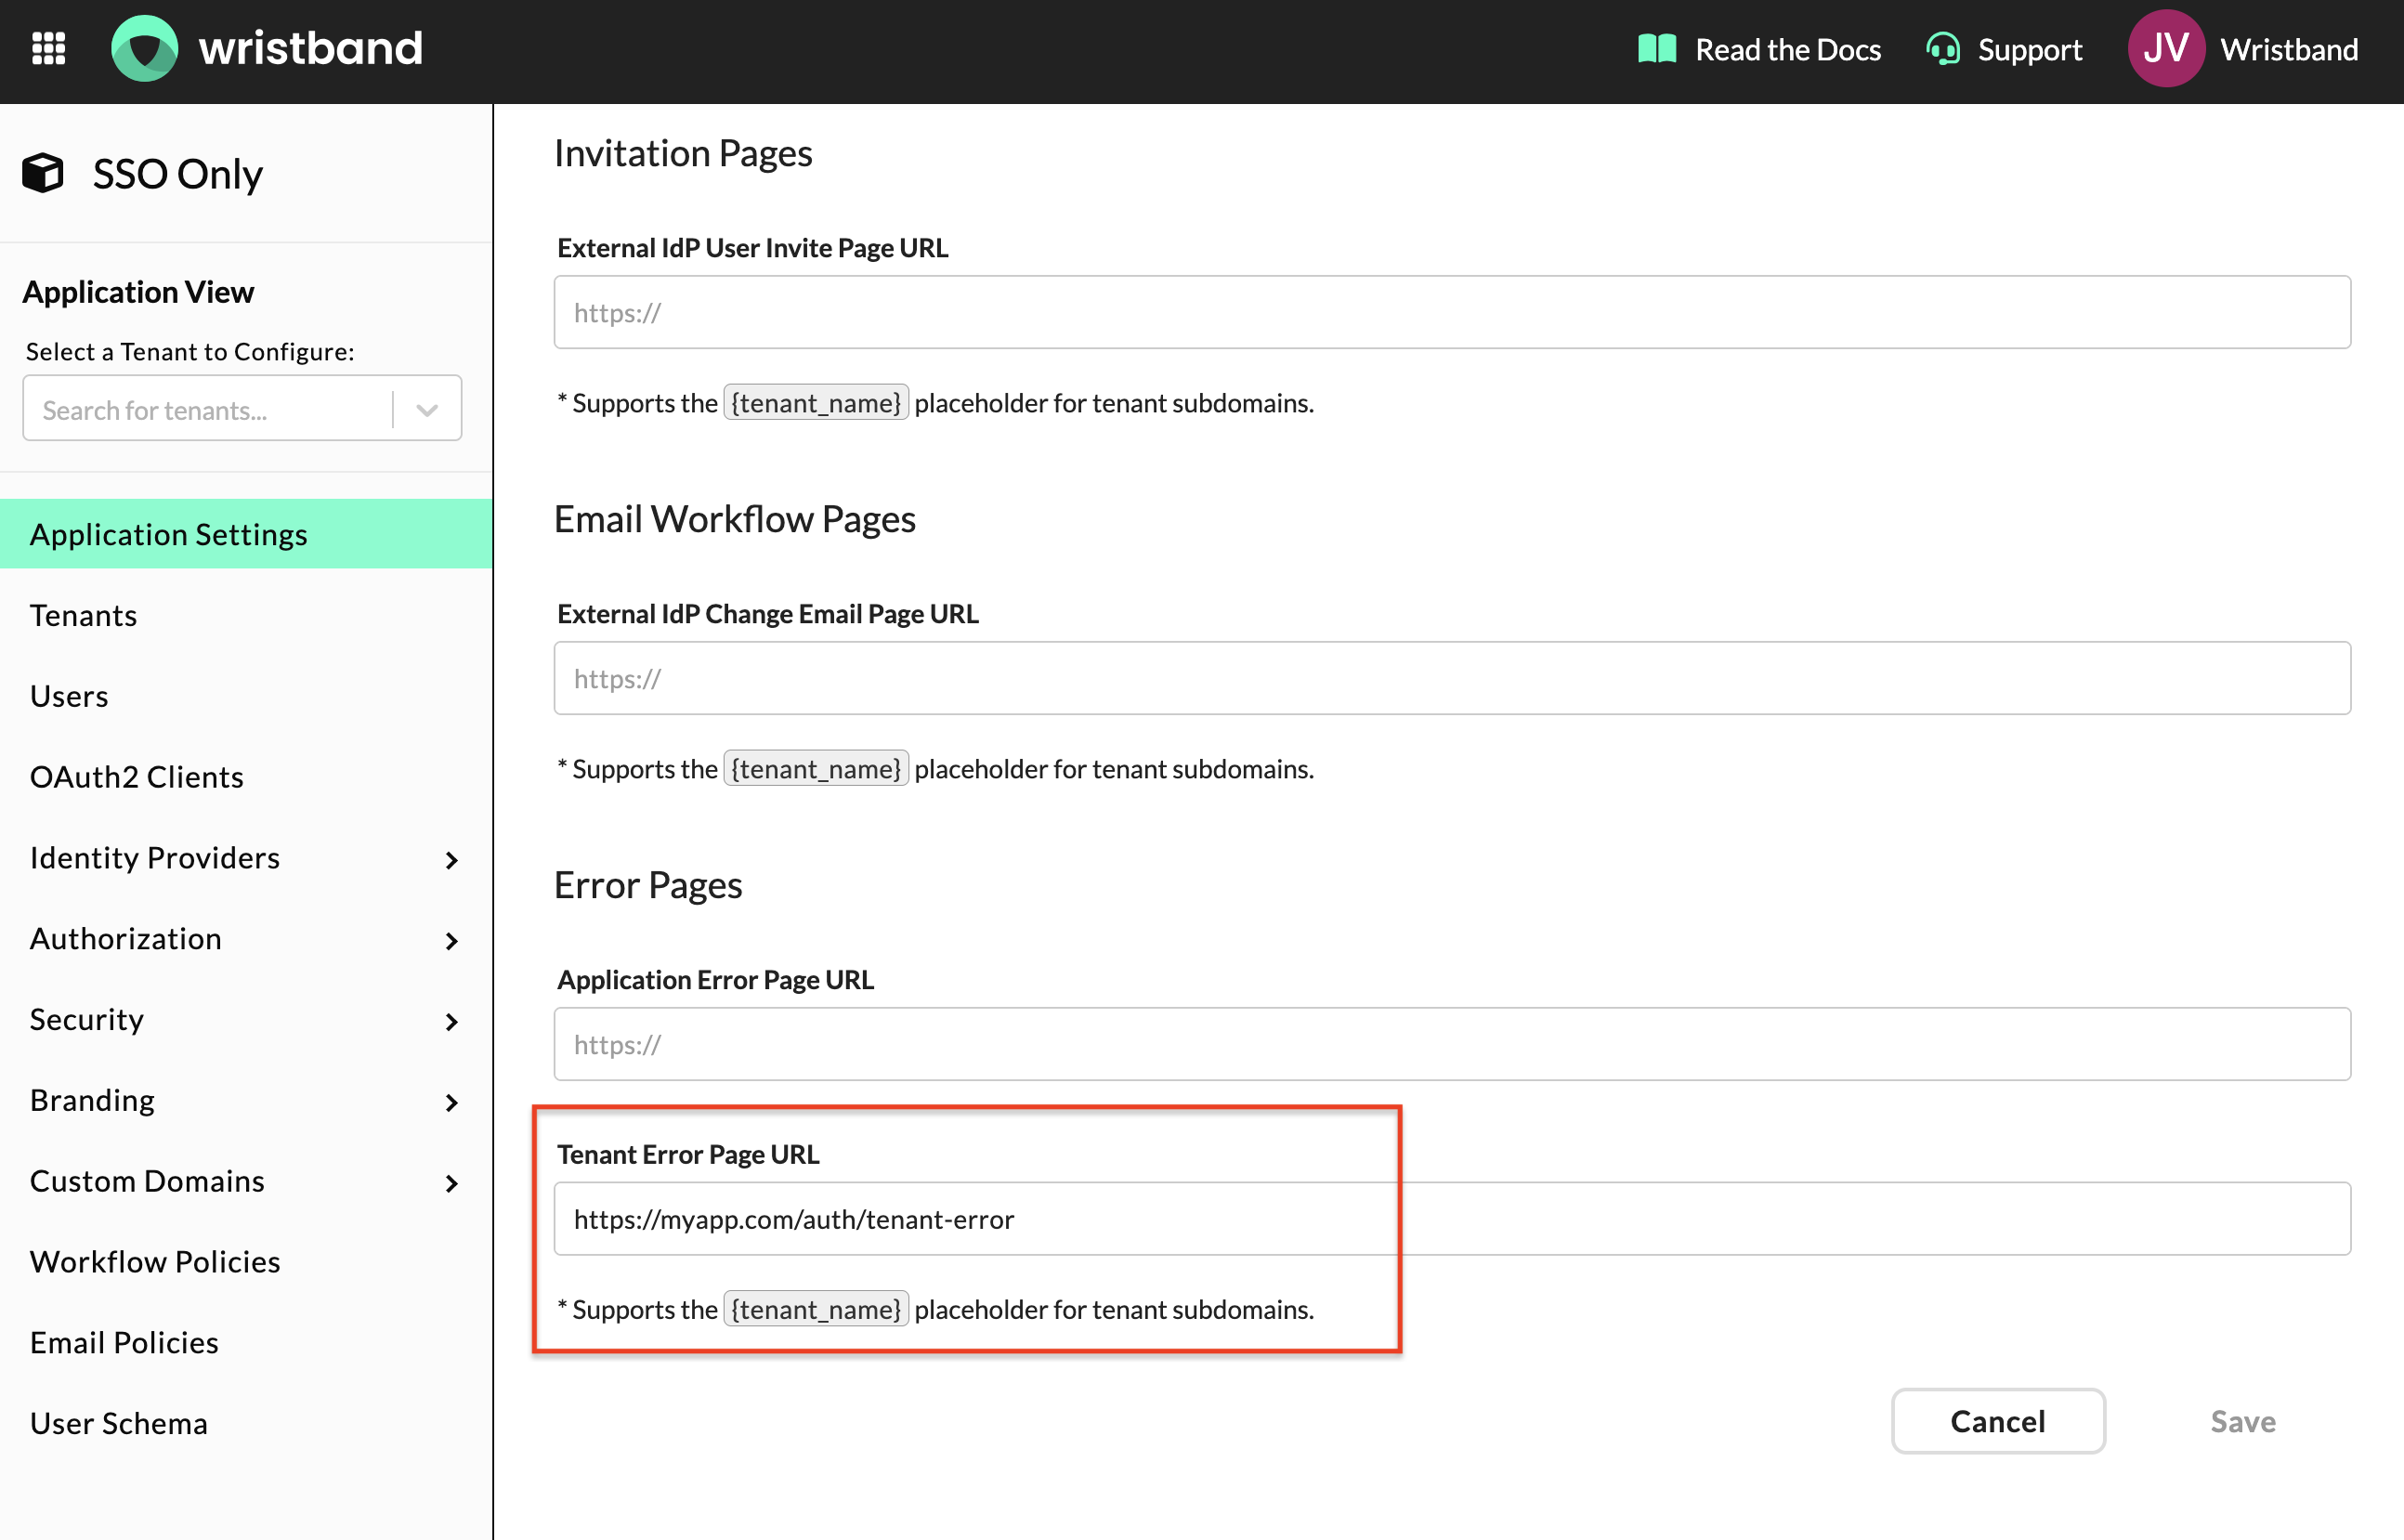Focus the Tenant Error Page URL field
Viewport: 2404px width, 1540px height.
pos(1450,1219)
